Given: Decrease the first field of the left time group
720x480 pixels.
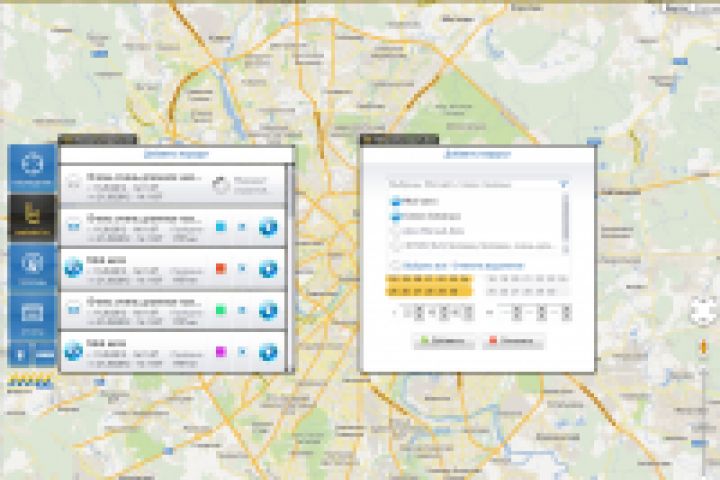Looking at the screenshot, I should (419, 316).
